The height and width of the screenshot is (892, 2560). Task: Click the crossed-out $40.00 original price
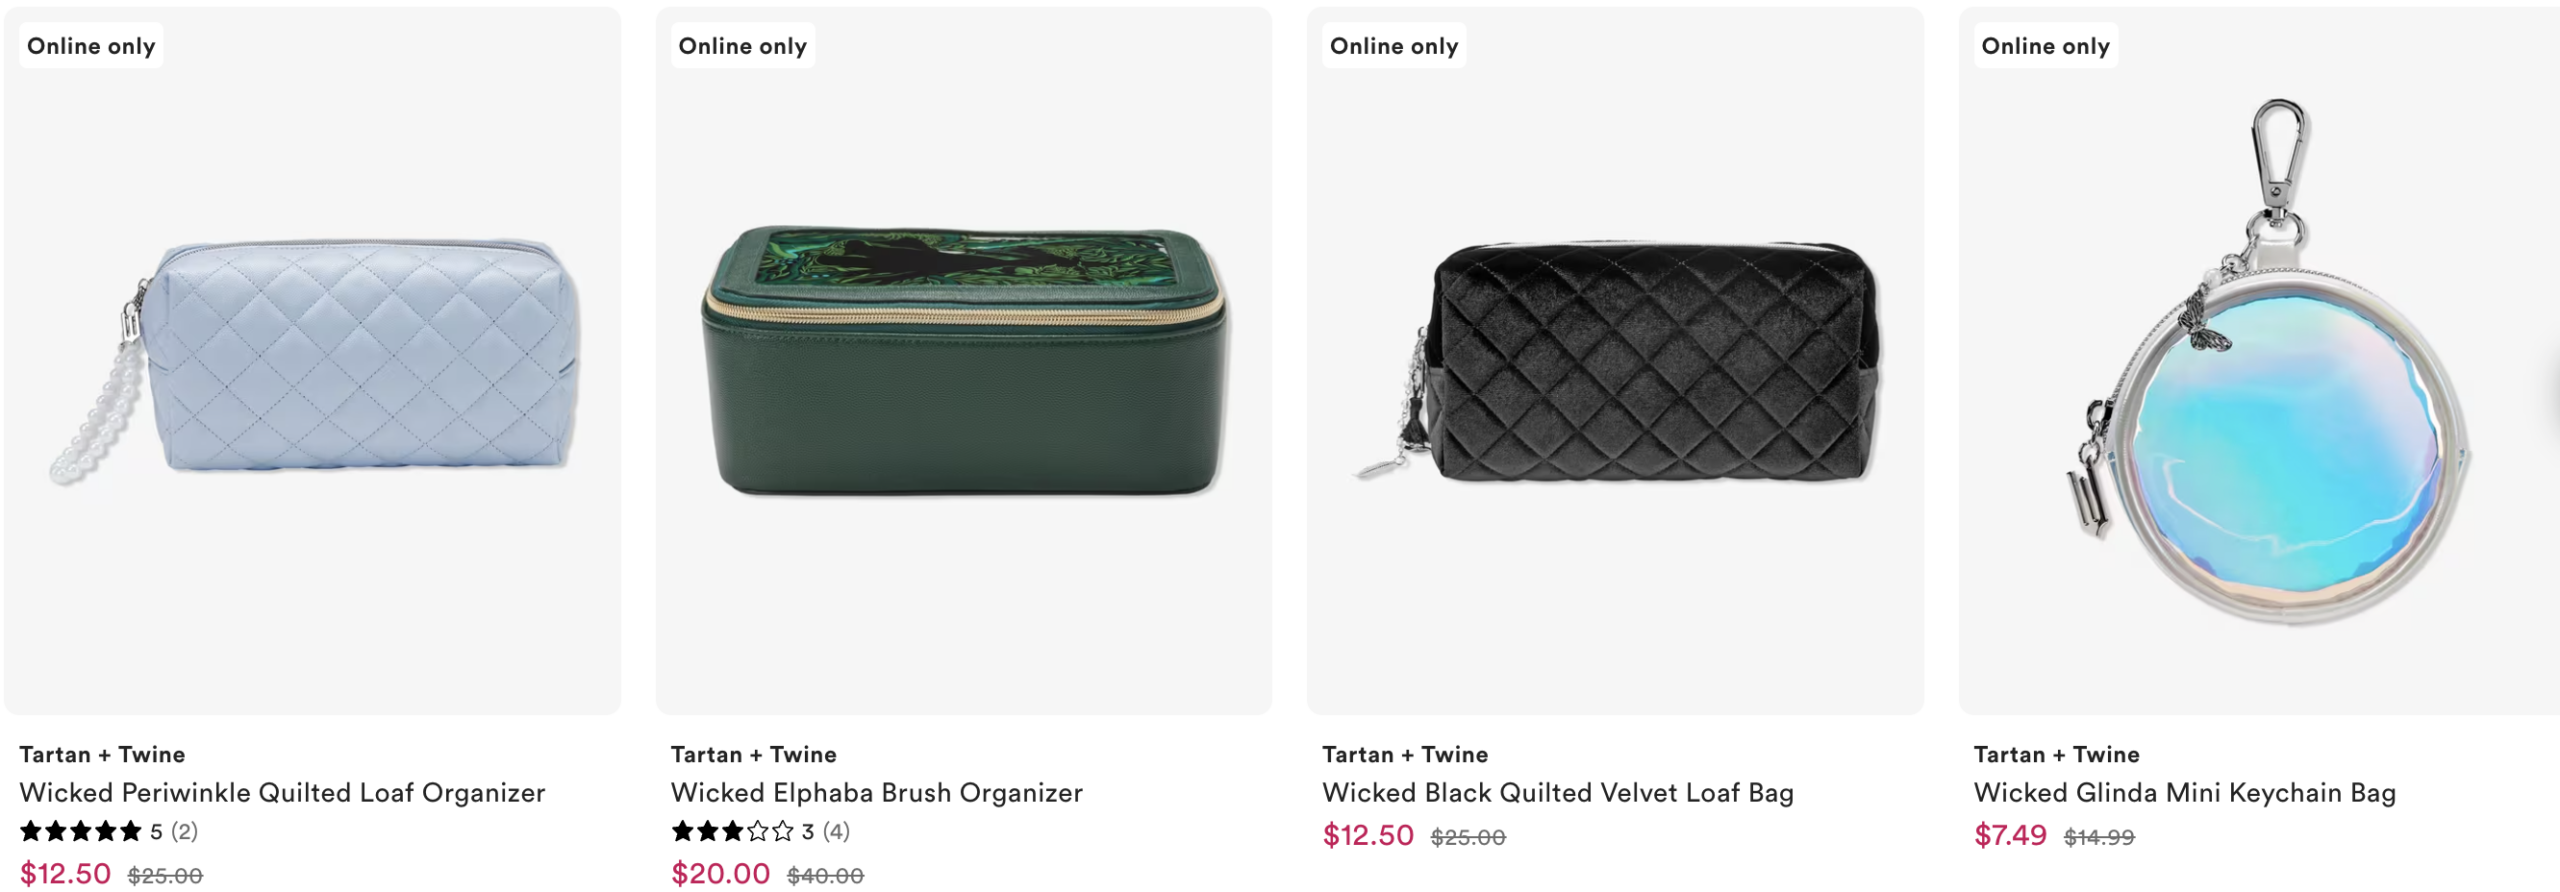pyautogui.click(x=825, y=876)
